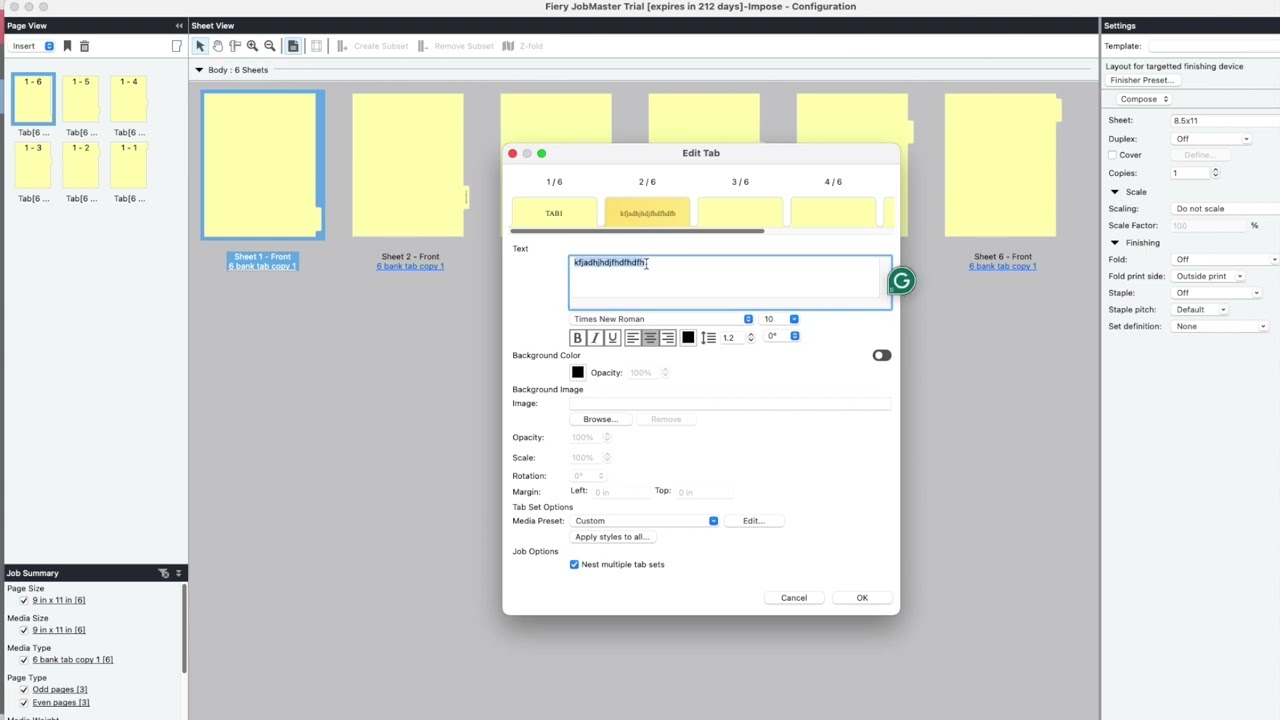Click the trash delete icon in Page View

pos(84,46)
